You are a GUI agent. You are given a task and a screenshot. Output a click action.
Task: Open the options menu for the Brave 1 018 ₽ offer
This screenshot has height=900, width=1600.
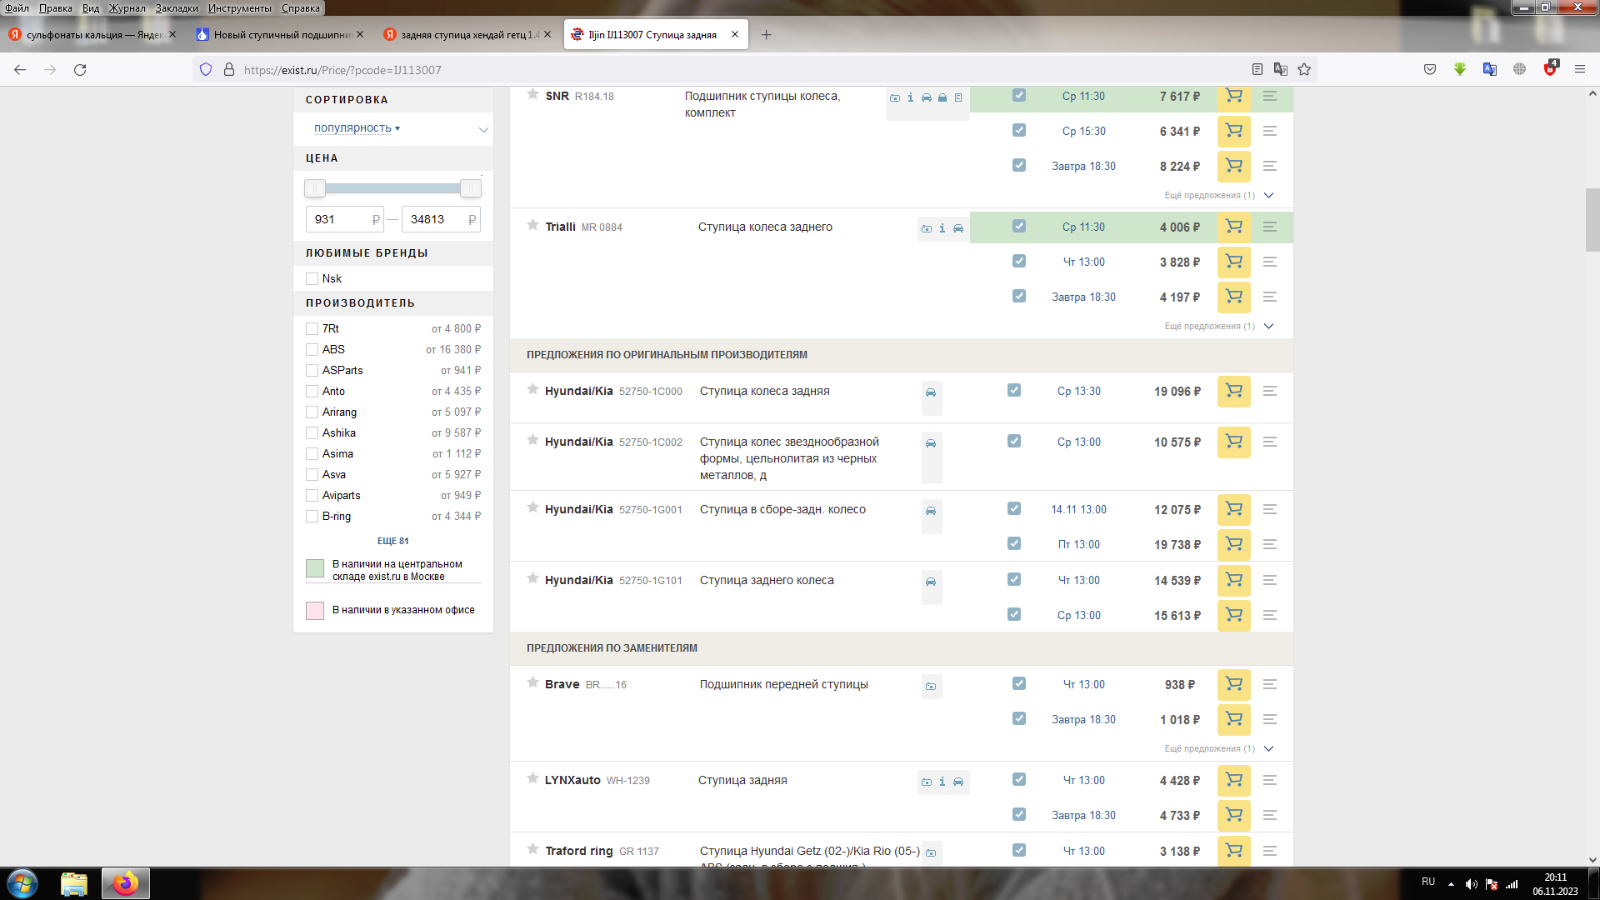click(x=1270, y=720)
